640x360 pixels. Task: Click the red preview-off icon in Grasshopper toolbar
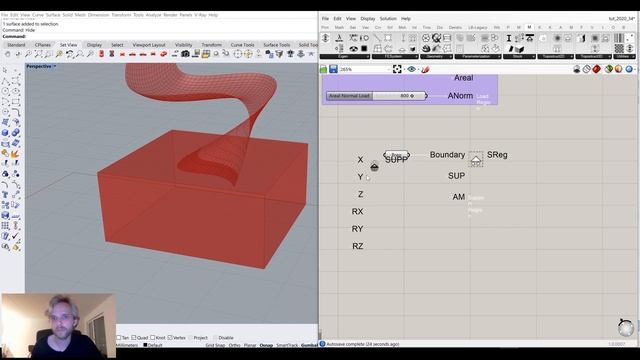pos(597,69)
